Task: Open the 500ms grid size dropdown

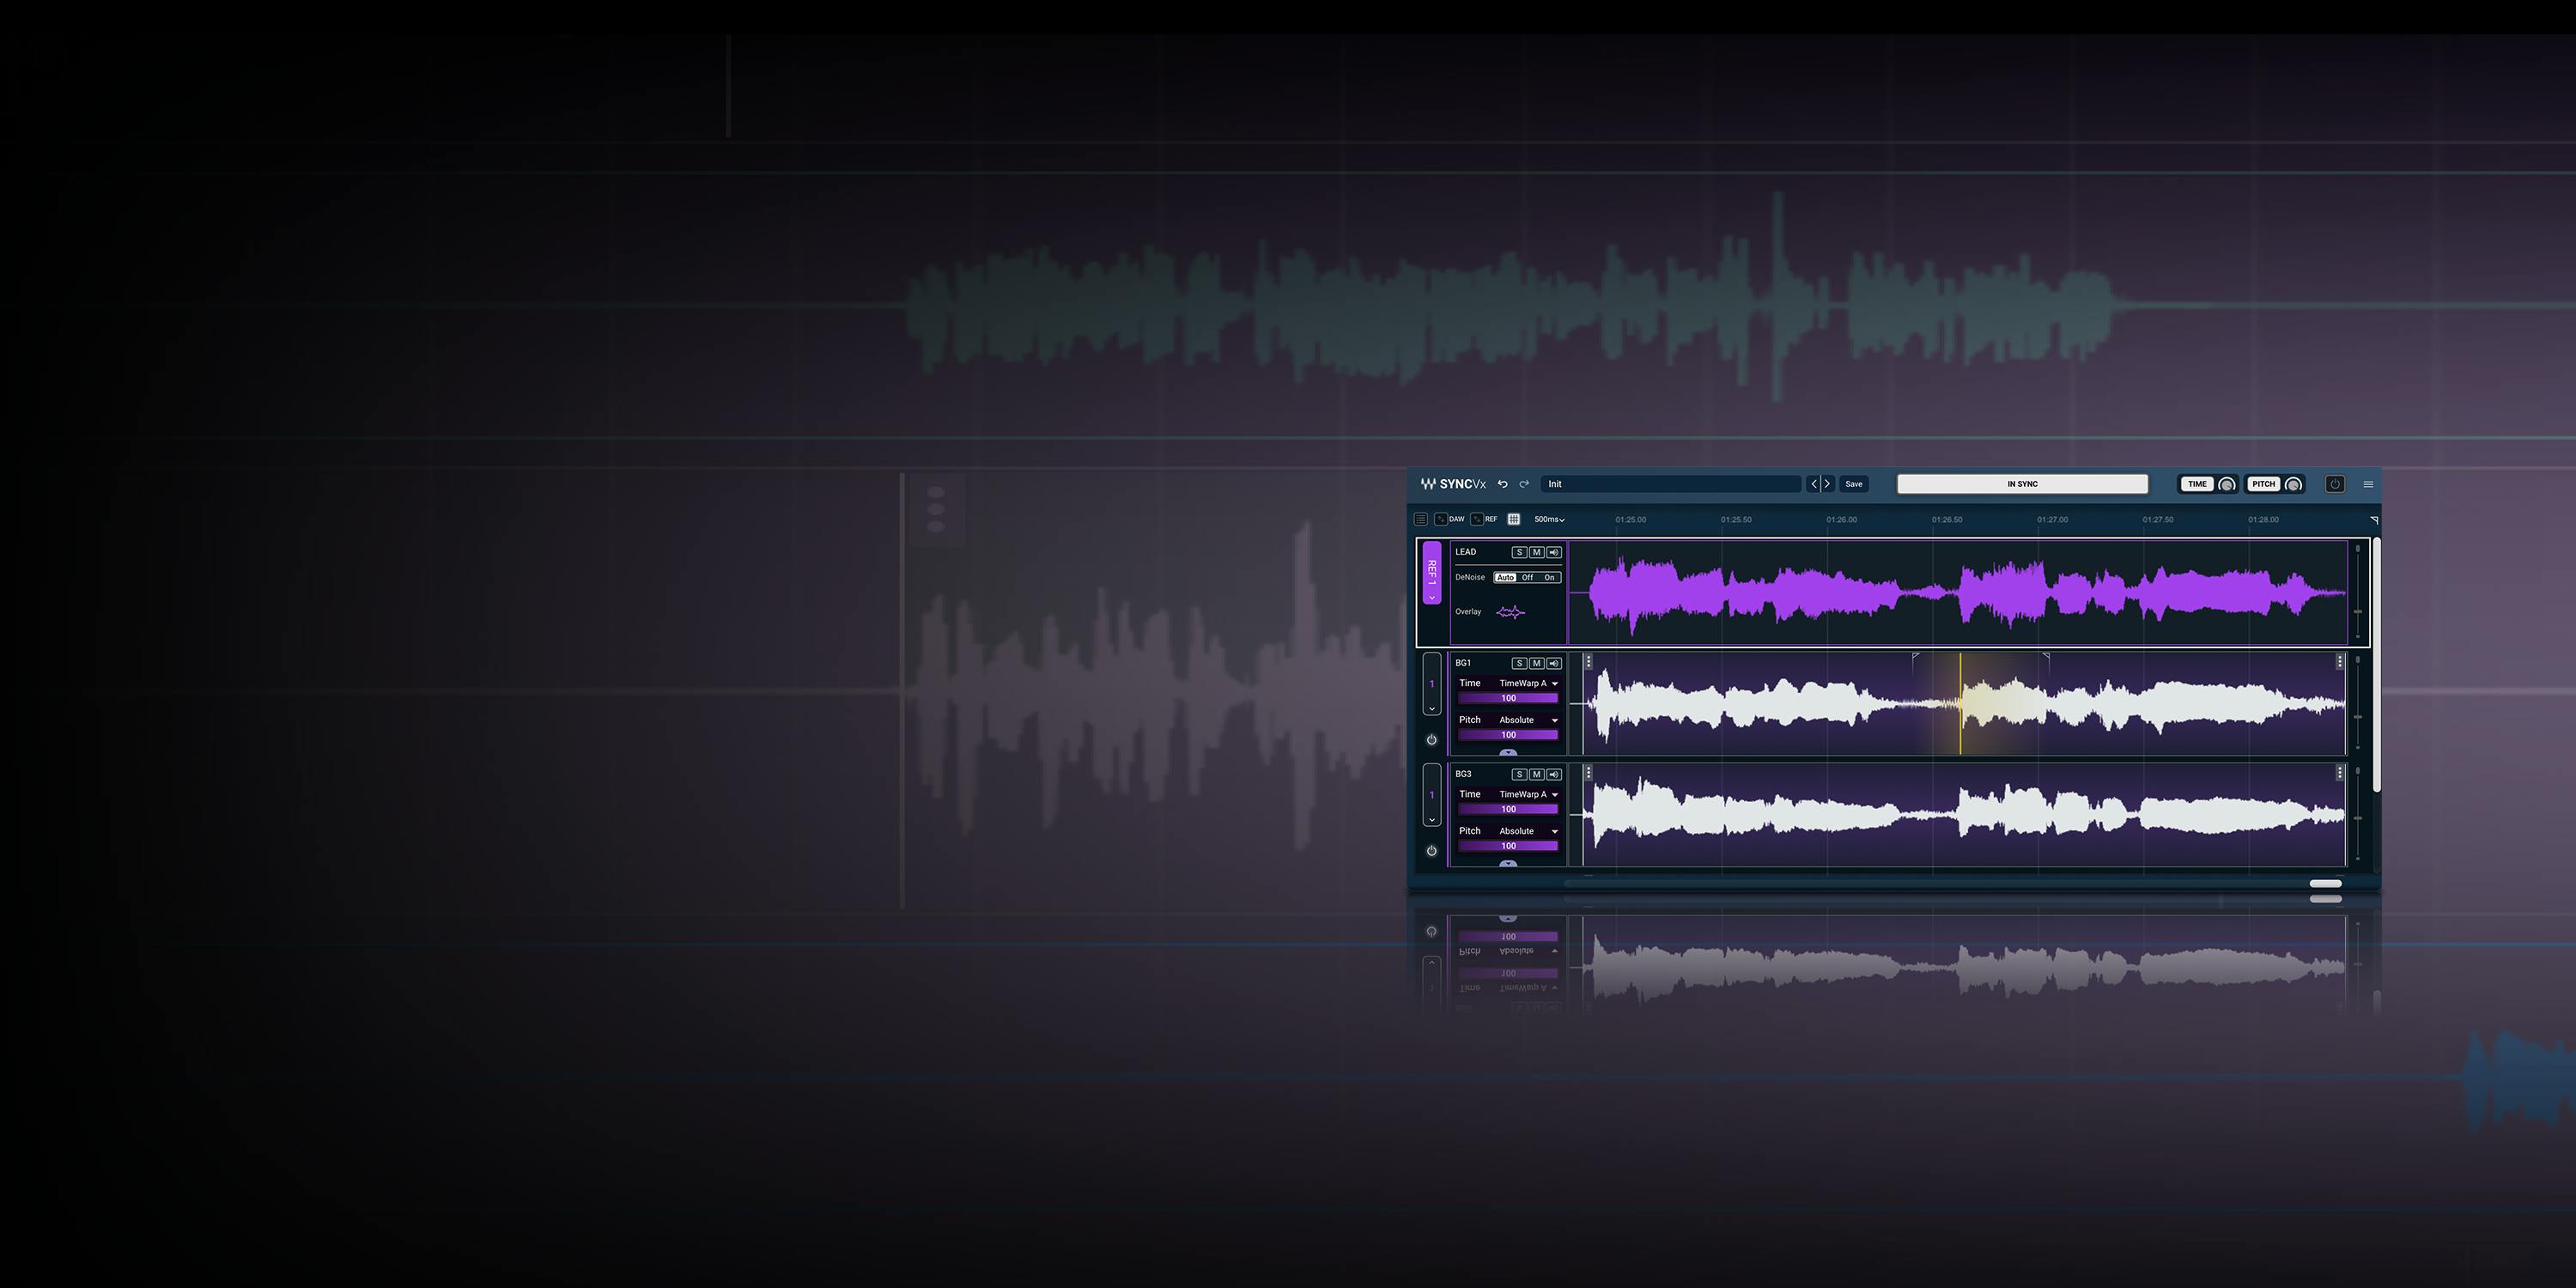Action: click(x=1549, y=519)
